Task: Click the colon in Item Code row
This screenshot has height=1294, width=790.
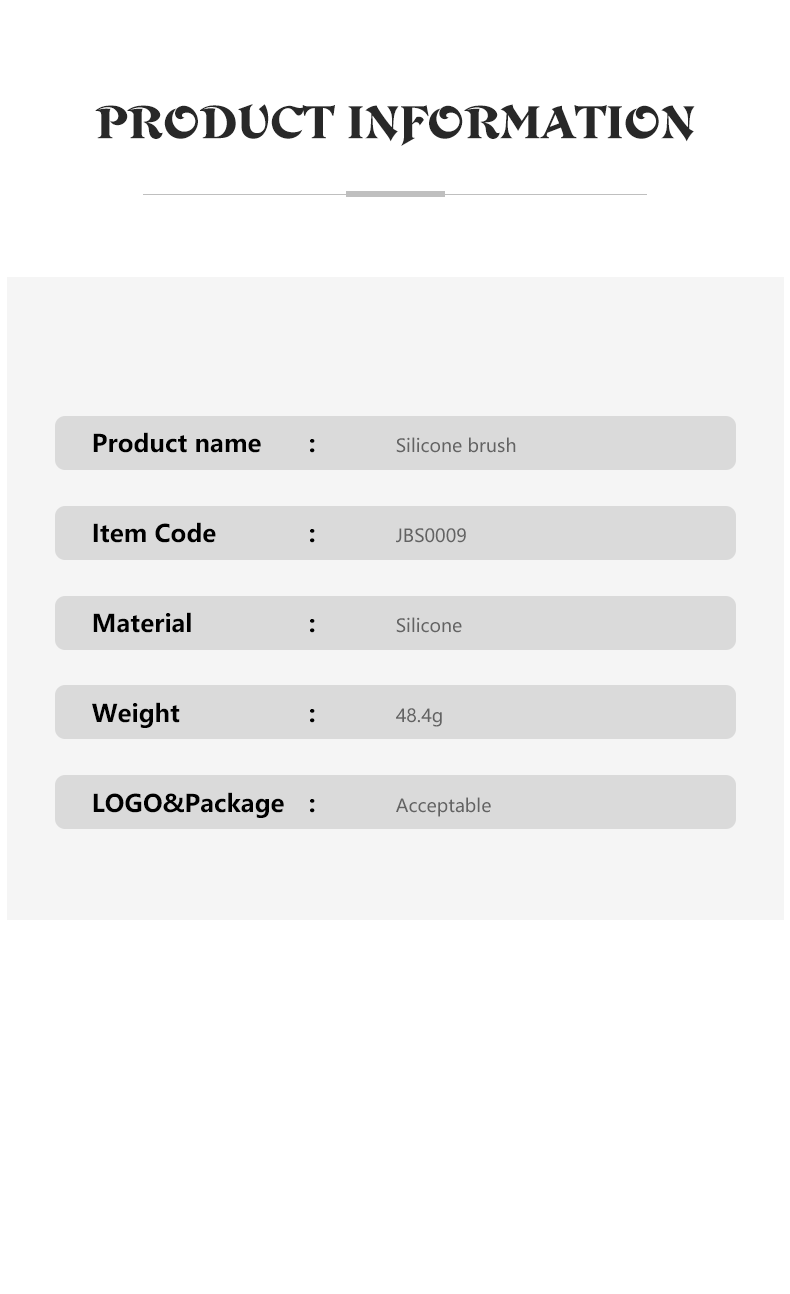Action: [x=312, y=535]
